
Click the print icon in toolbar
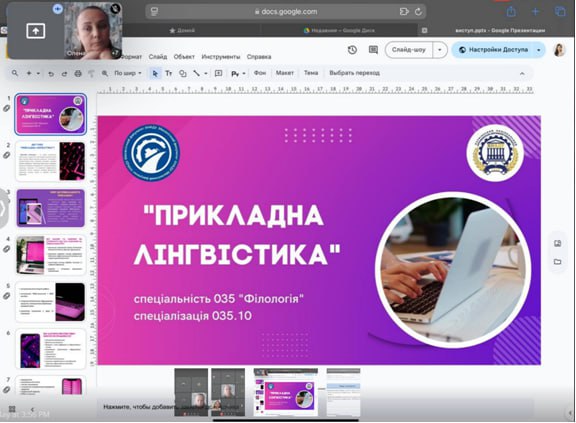(78, 73)
